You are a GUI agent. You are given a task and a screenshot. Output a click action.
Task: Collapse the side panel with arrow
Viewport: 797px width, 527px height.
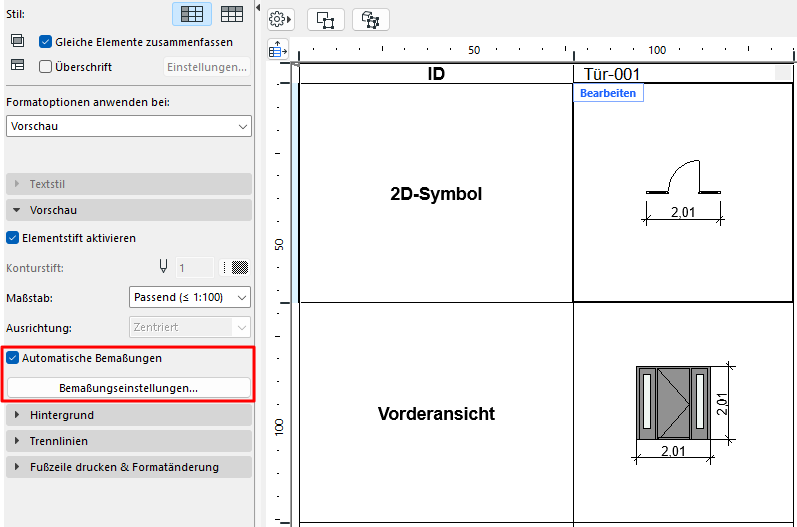coord(258,7)
